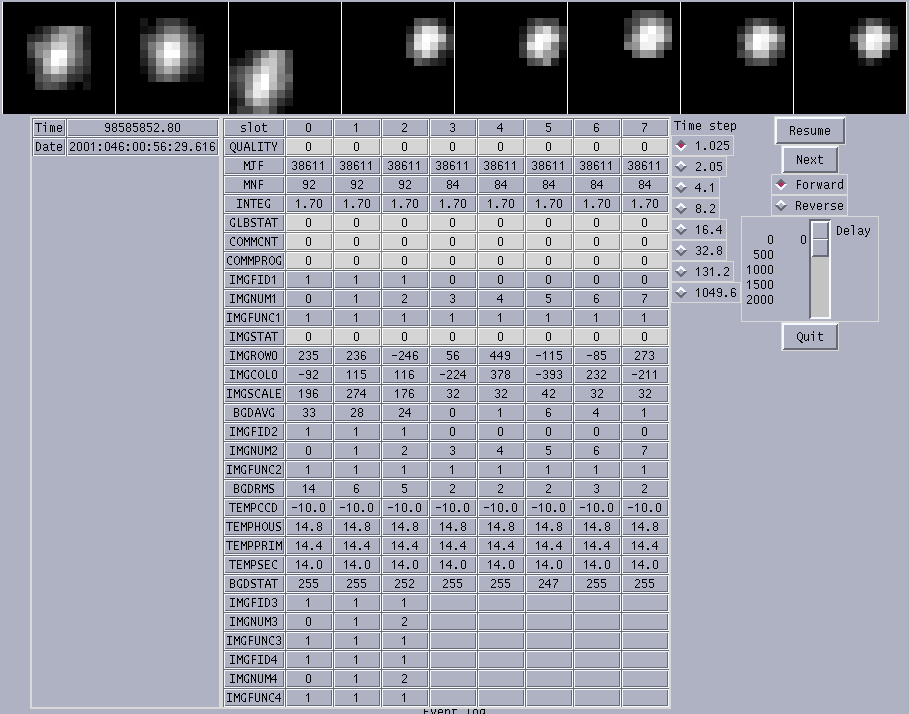The height and width of the screenshot is (714, 909).
Task: Click IMGROW0 value 449 for slot 4
Action: click(500, 355)
